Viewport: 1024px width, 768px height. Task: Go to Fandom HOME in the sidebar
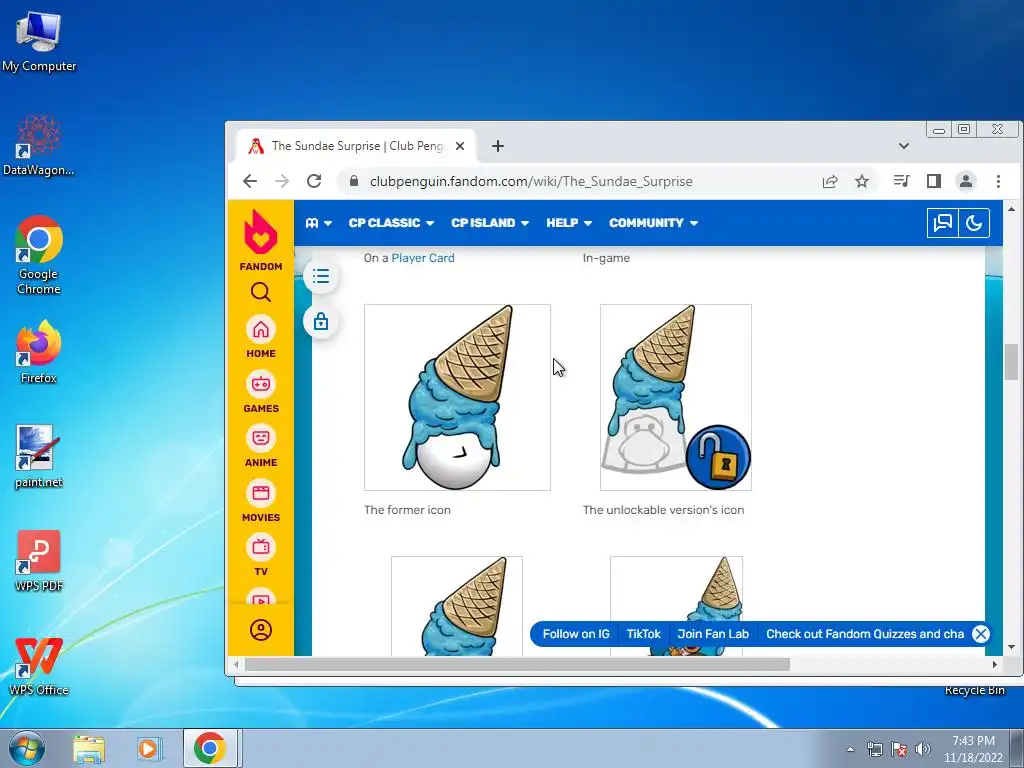[x=261, y=336]
